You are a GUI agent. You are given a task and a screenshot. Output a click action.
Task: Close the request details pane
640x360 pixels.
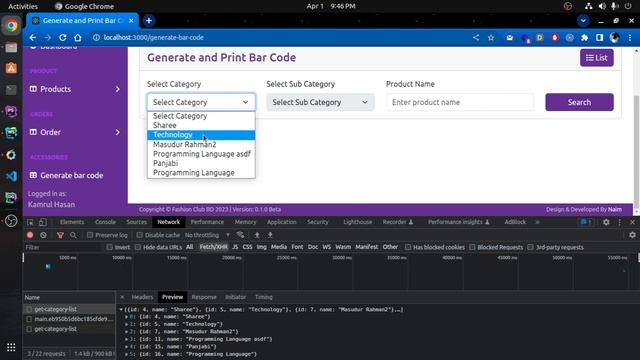(x=122, y=297)
